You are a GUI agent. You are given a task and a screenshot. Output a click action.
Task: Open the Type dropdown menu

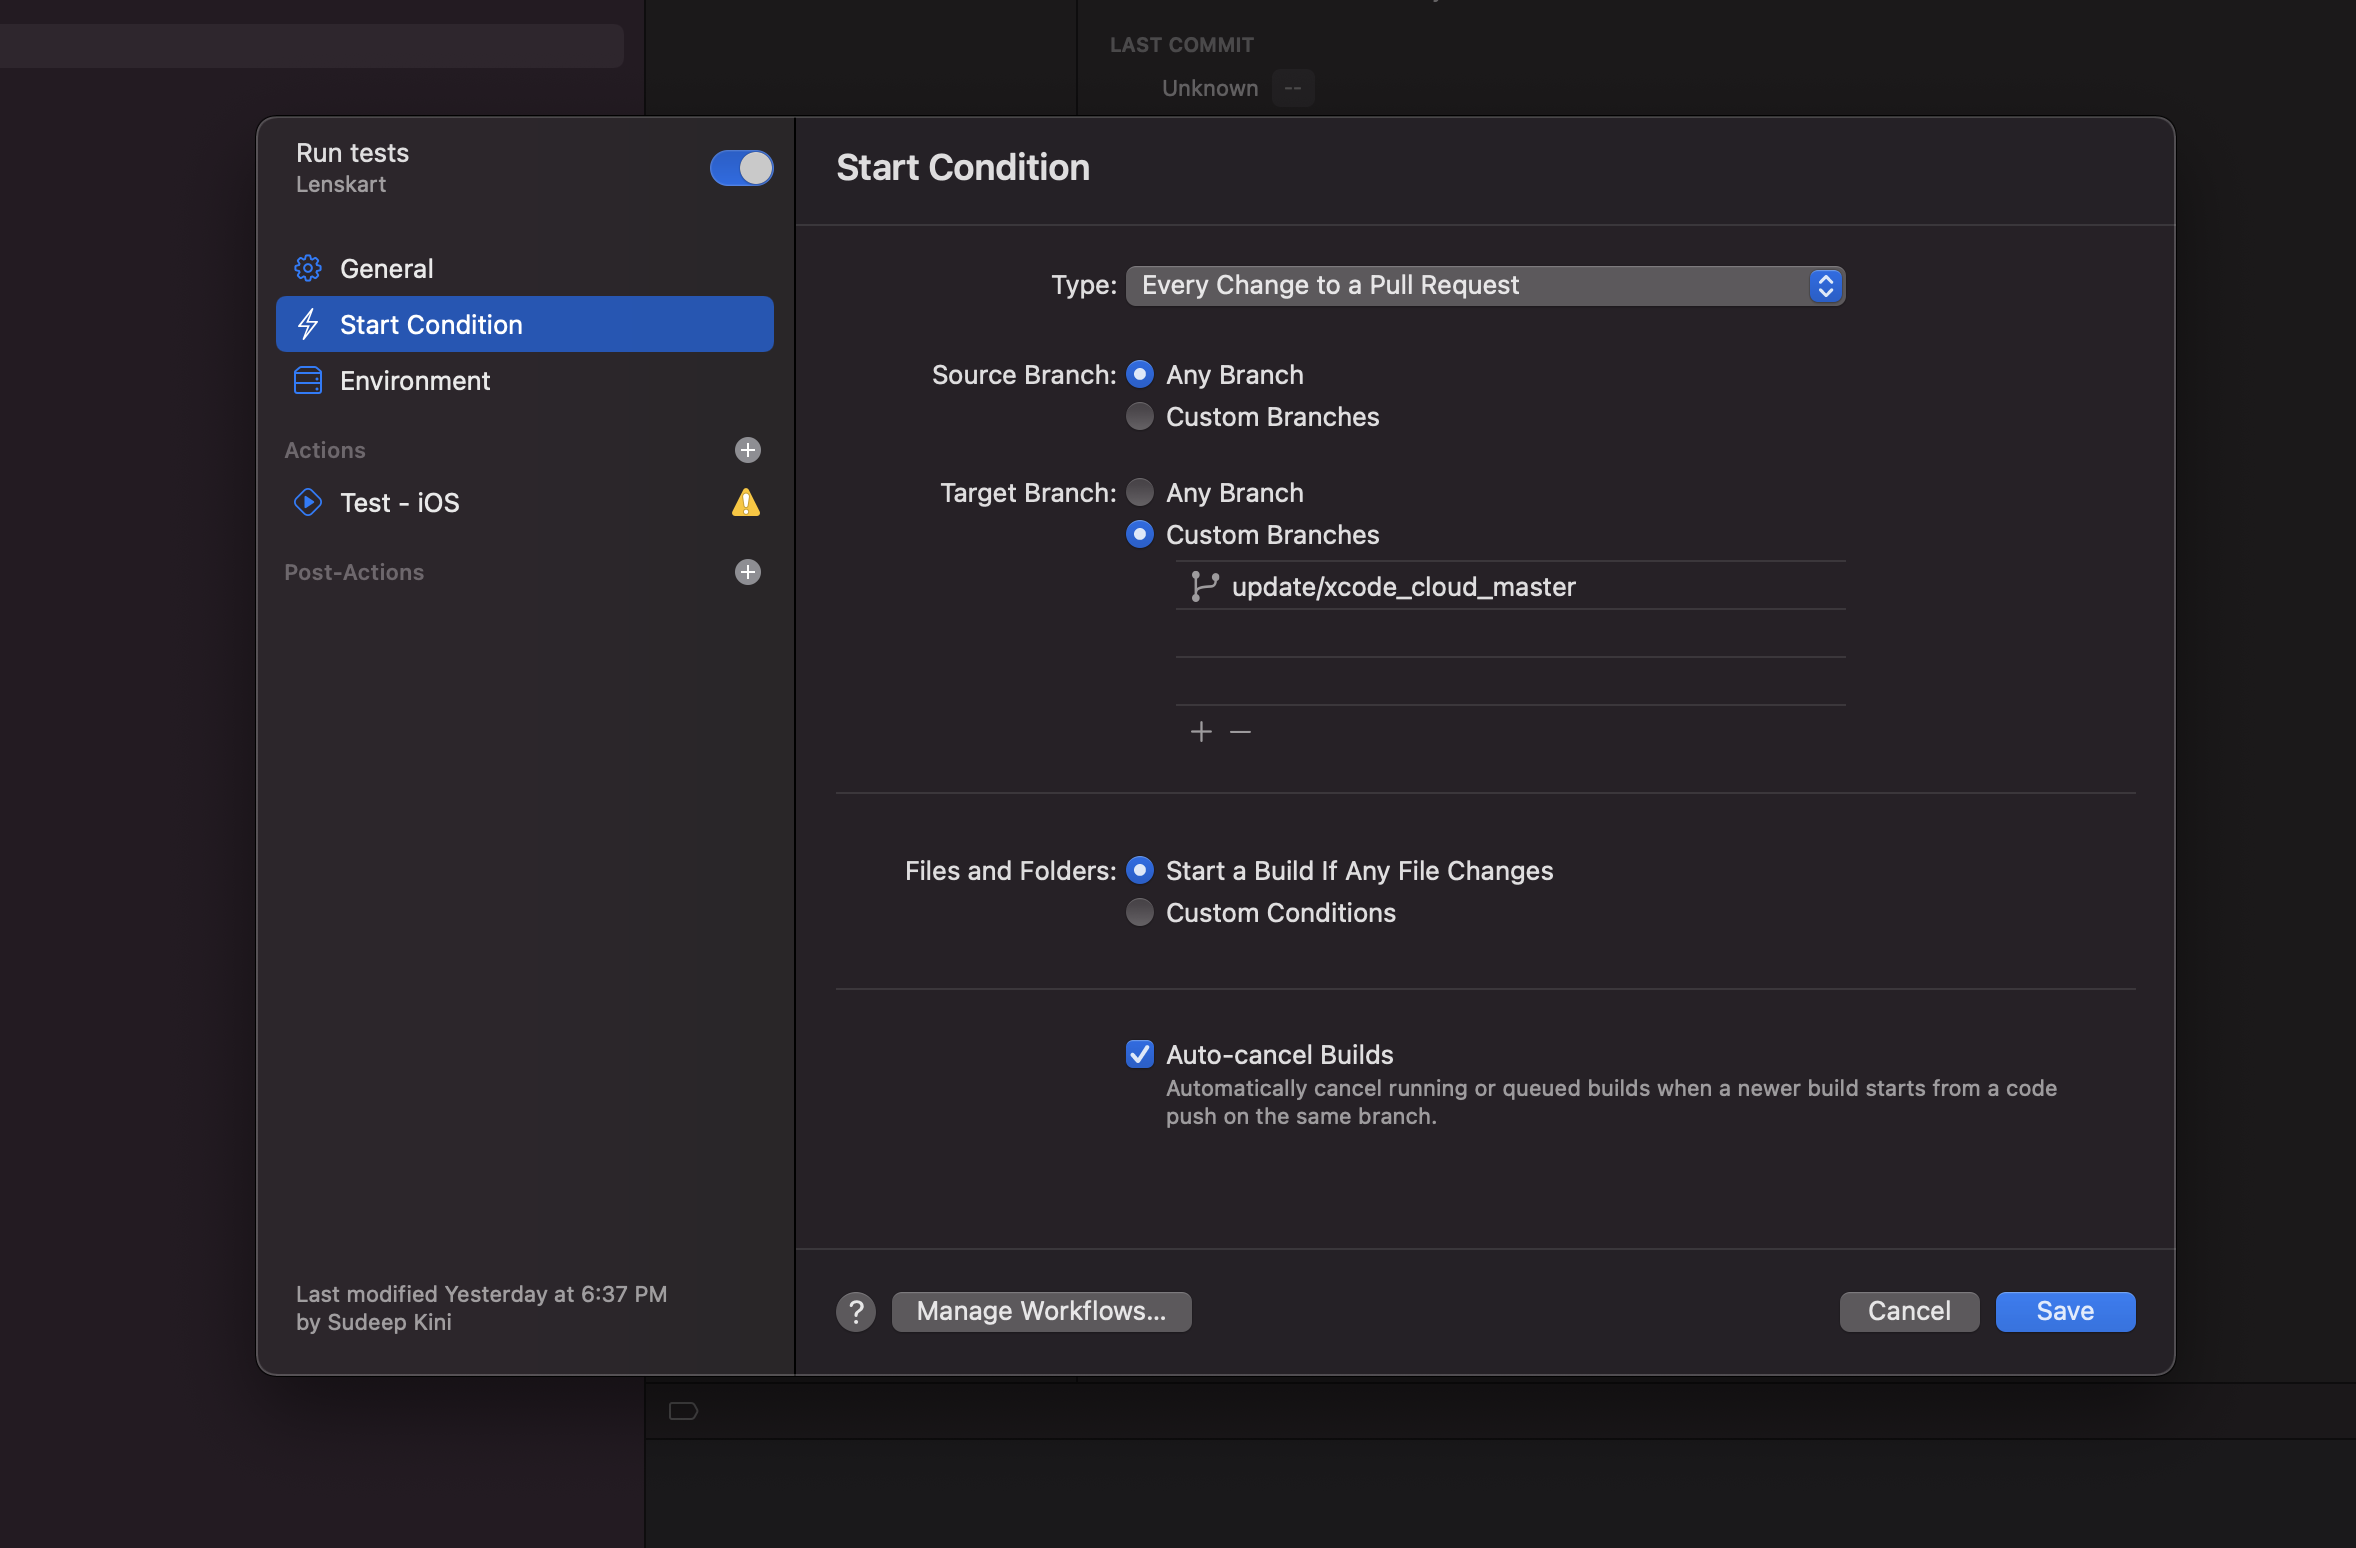coord(1485,286)
